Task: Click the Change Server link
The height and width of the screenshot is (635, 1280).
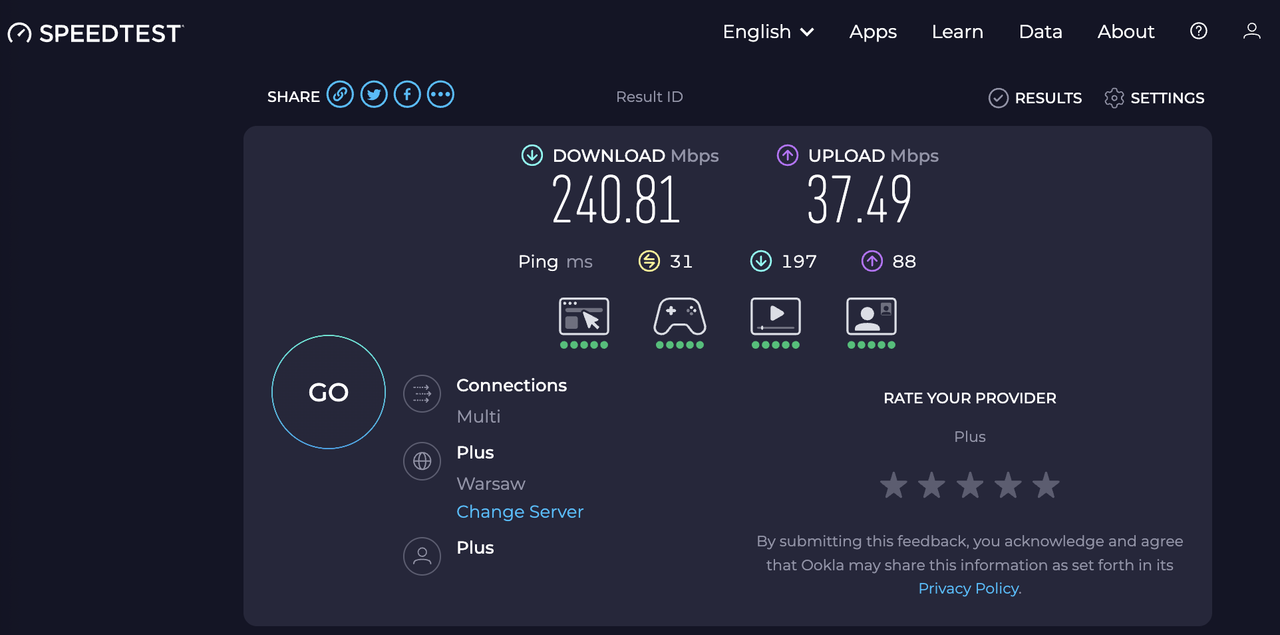Action: click(520, 512)
